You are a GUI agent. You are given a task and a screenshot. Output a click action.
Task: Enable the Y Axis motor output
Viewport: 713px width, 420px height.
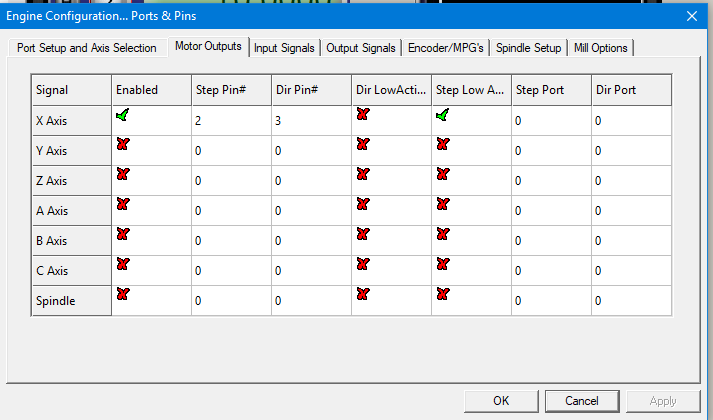(x=123, y=145)
